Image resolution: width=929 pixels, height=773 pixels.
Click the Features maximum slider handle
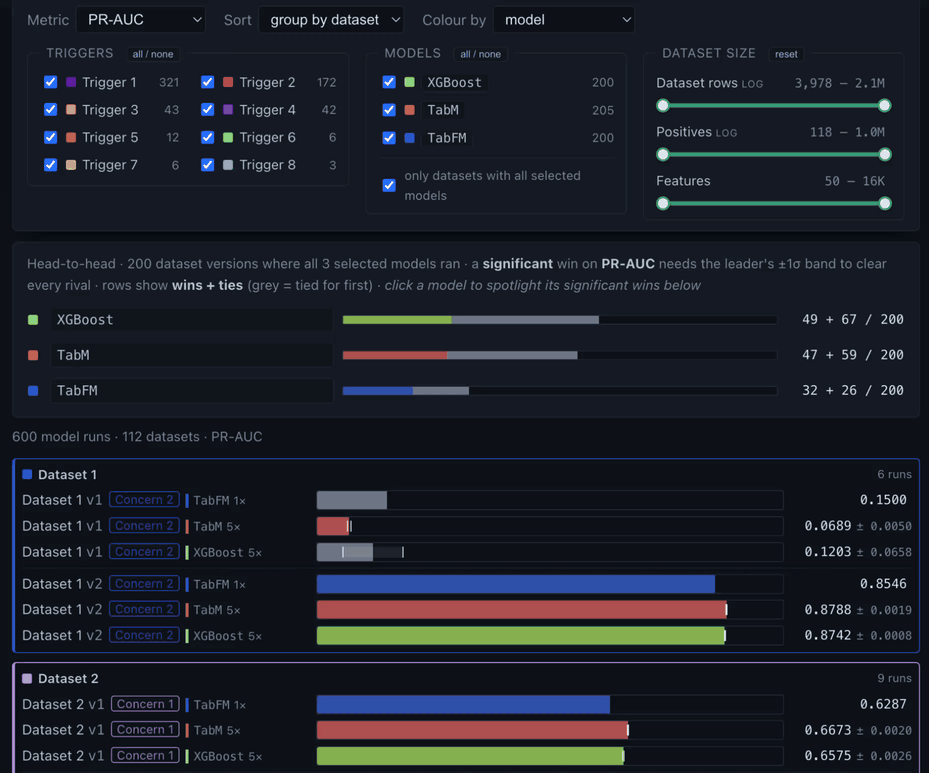point(885,204)
